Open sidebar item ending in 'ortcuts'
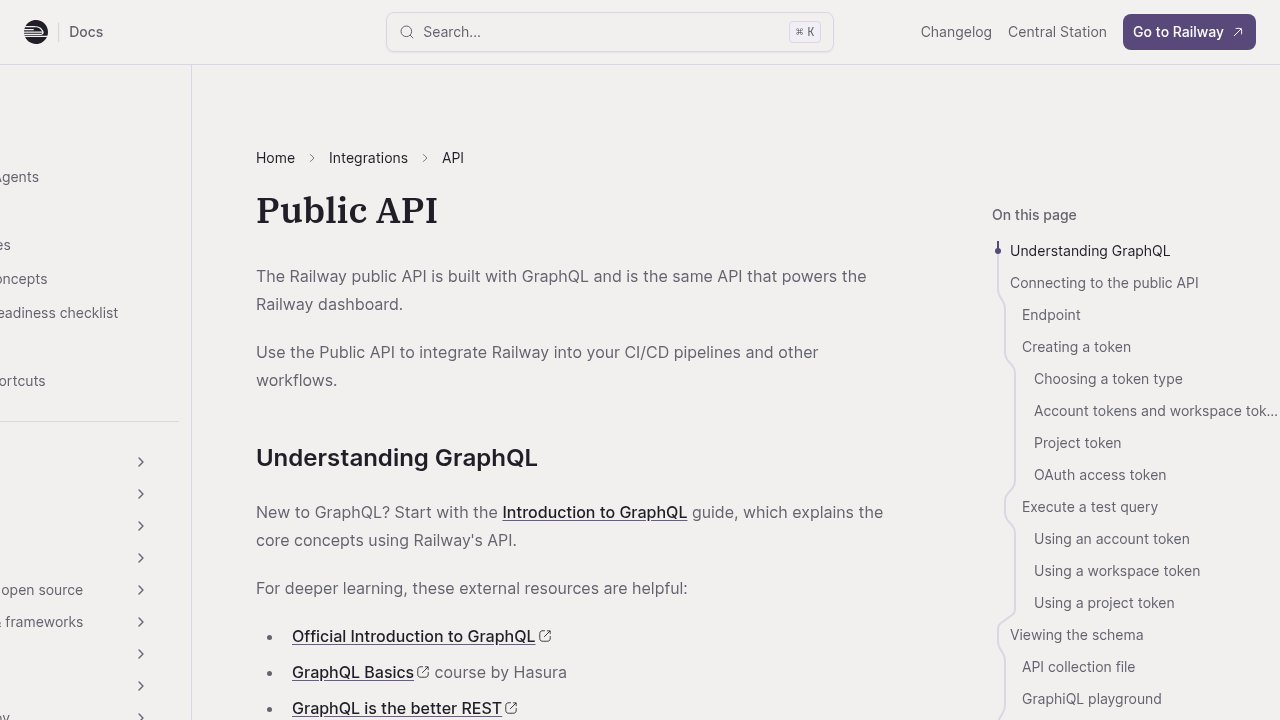The width and height of the screenshot is (1280, 720). (x=22, y=381)
